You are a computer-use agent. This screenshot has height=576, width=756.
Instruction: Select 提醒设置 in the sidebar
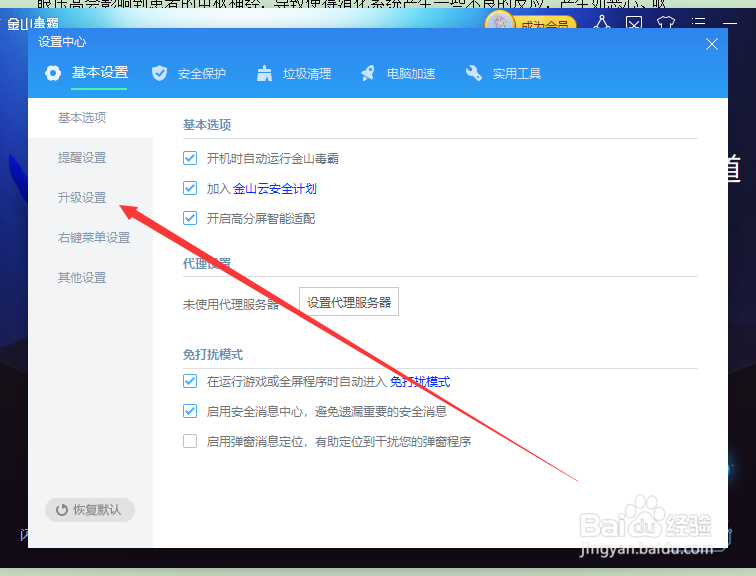tap(82, 158)
